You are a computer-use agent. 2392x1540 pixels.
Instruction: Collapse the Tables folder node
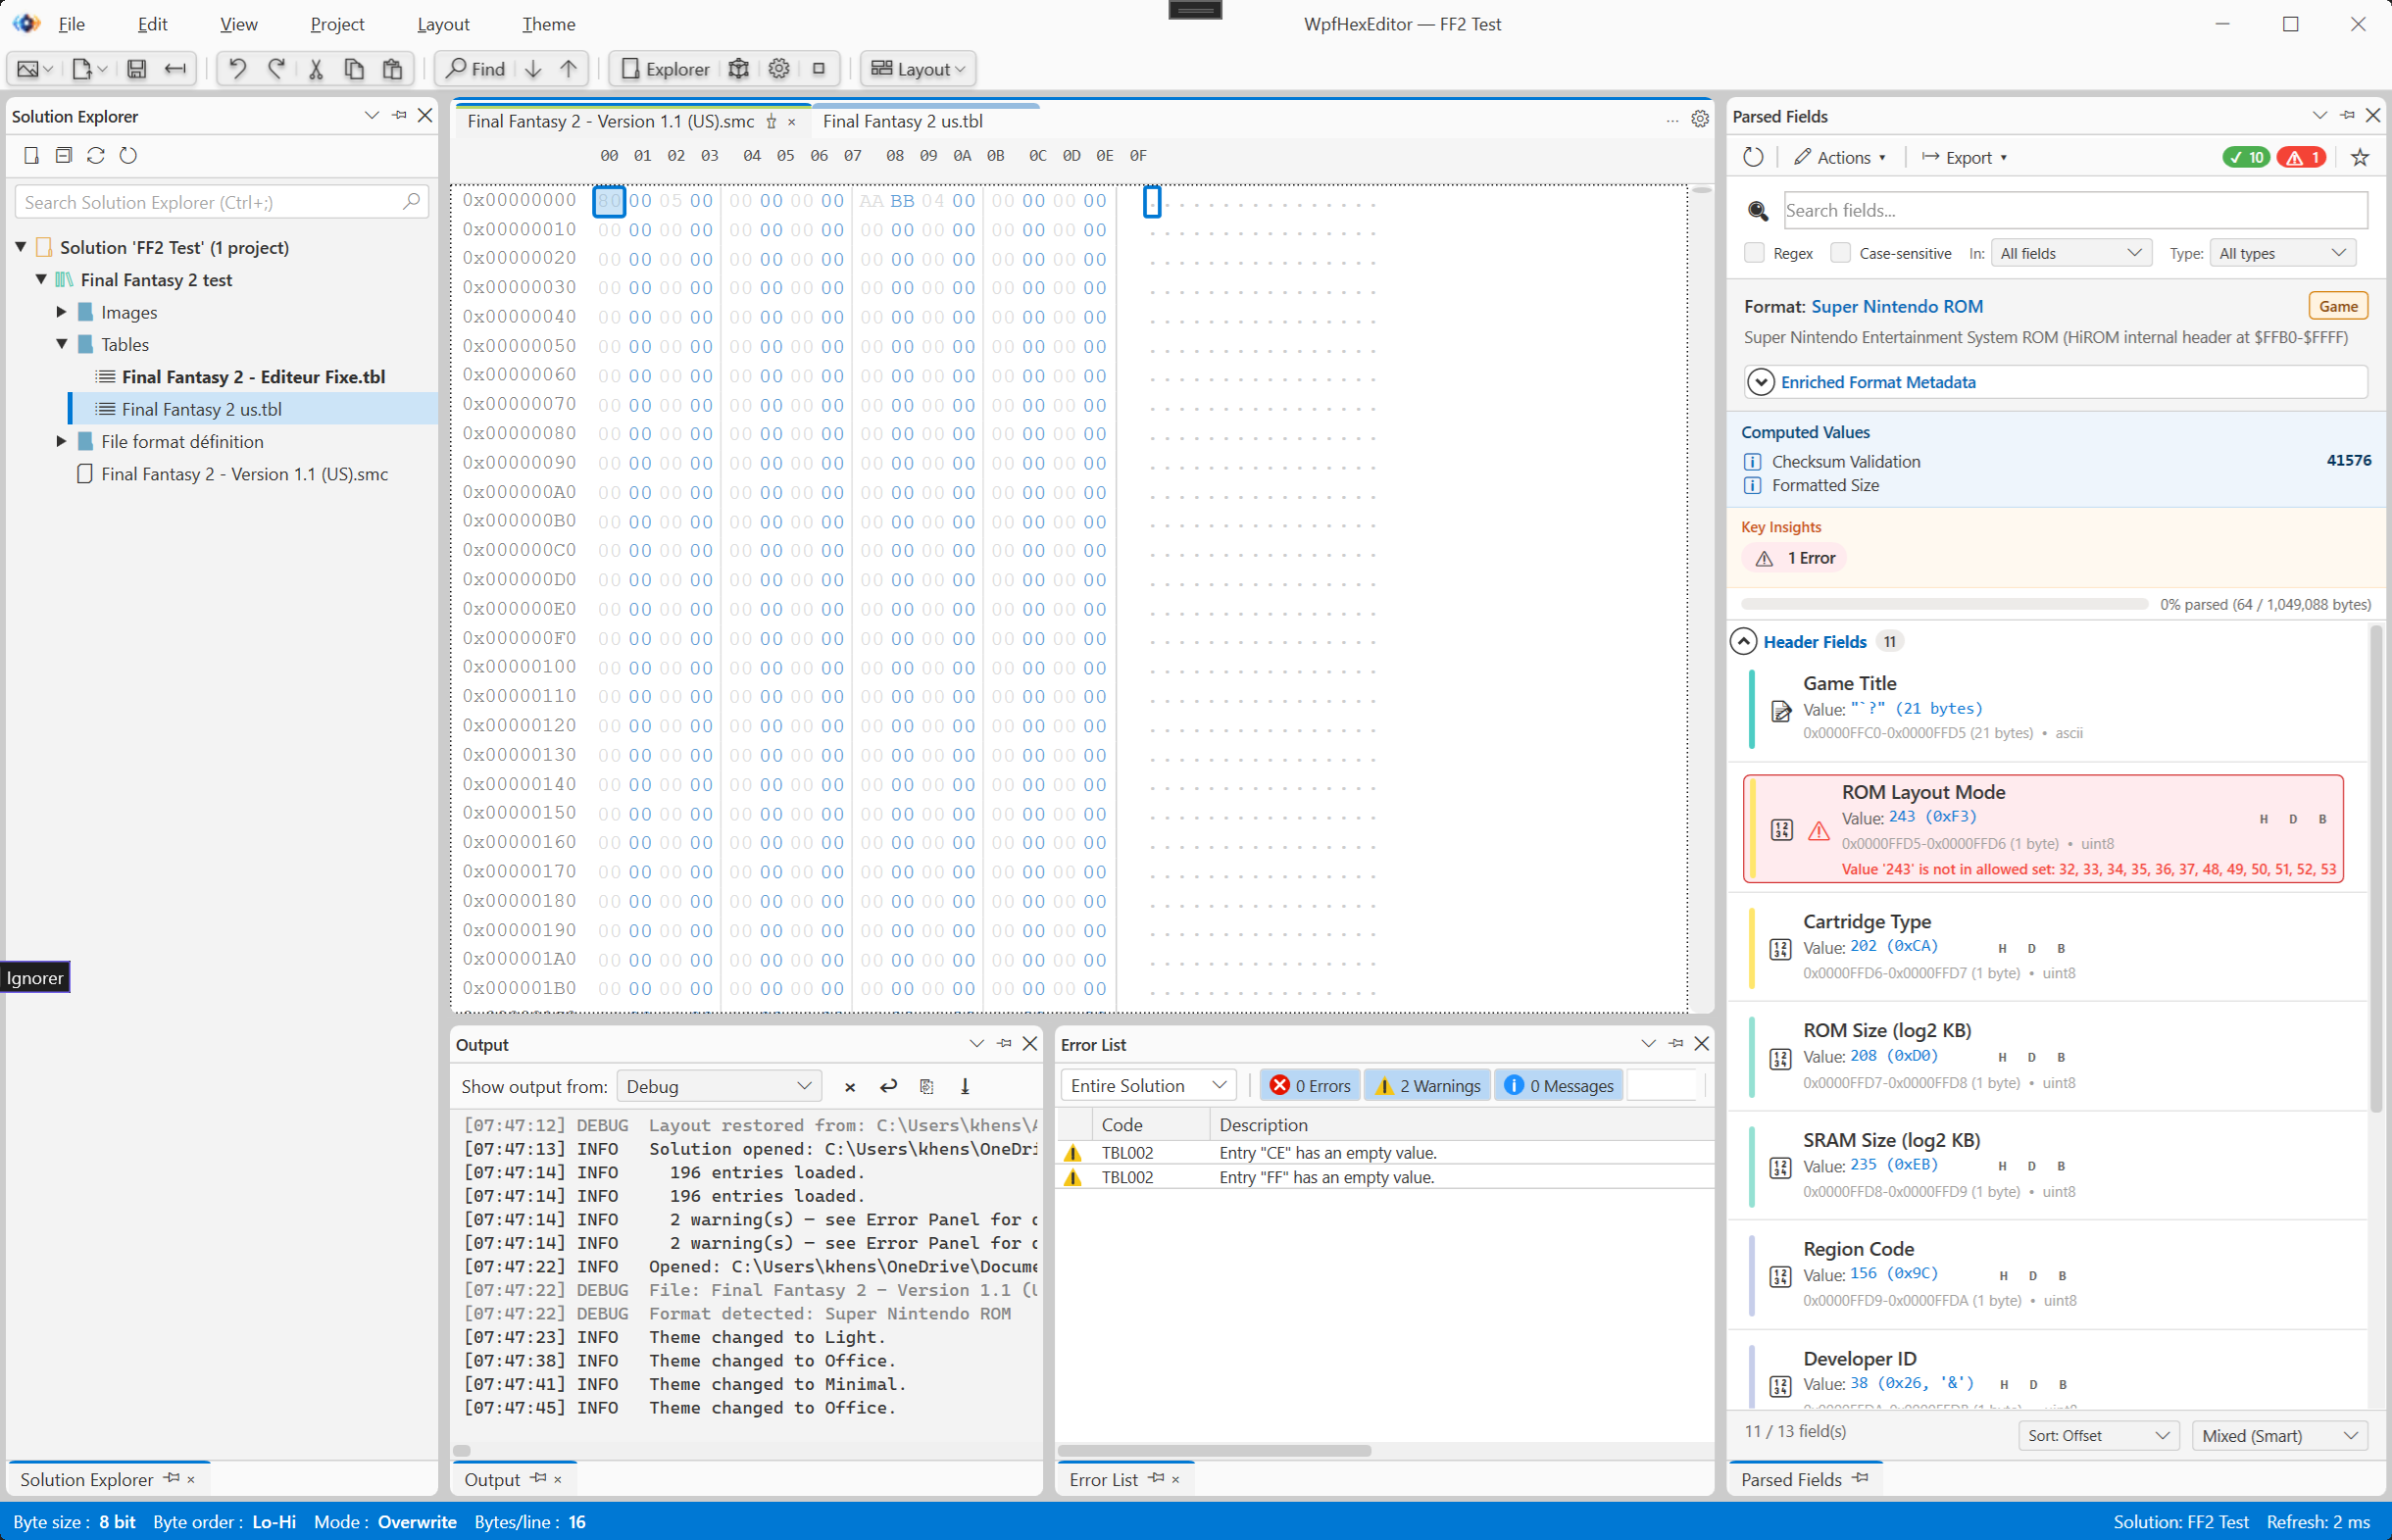(61, 344)
